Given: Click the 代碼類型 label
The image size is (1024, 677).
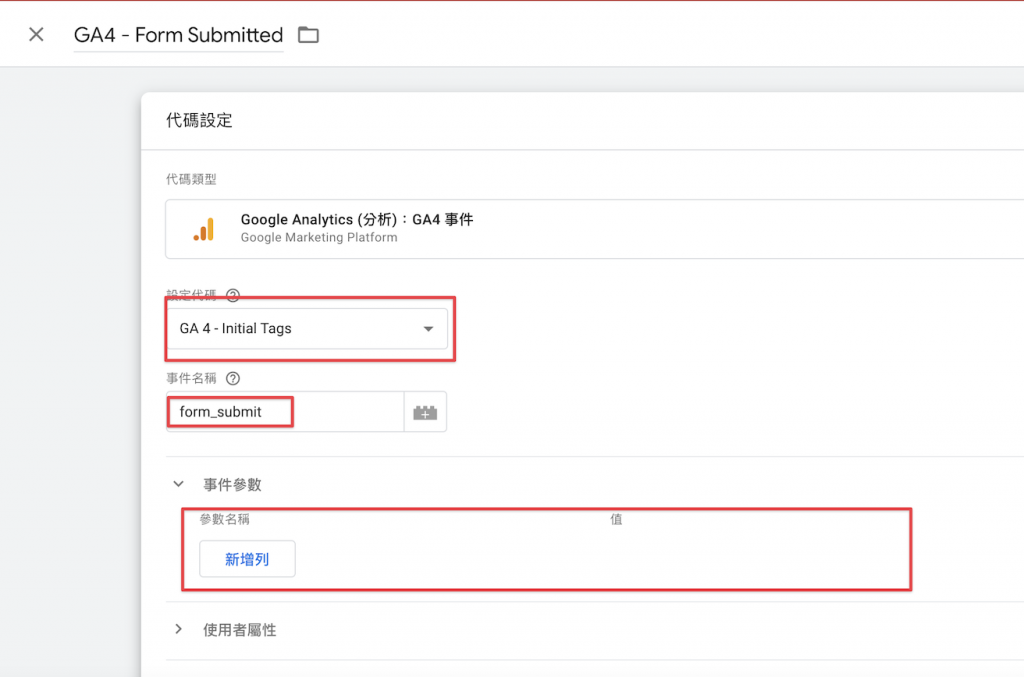Looking at the screenshot, I should tap(191, 179).
